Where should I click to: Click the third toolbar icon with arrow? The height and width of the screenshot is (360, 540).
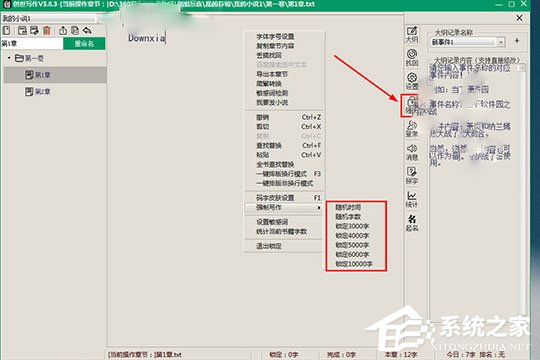click(34, 30)
